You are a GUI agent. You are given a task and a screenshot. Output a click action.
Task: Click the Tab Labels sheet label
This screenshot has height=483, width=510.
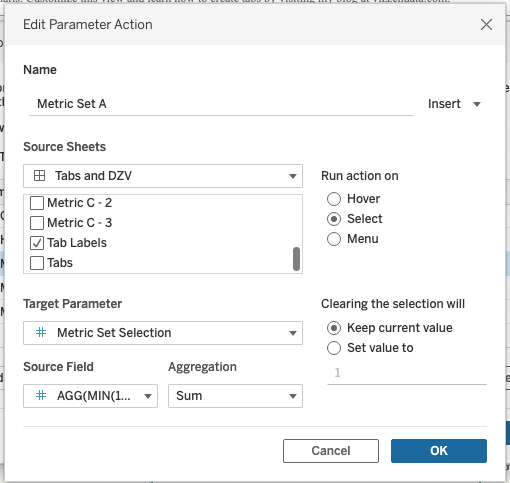[77, 243]
